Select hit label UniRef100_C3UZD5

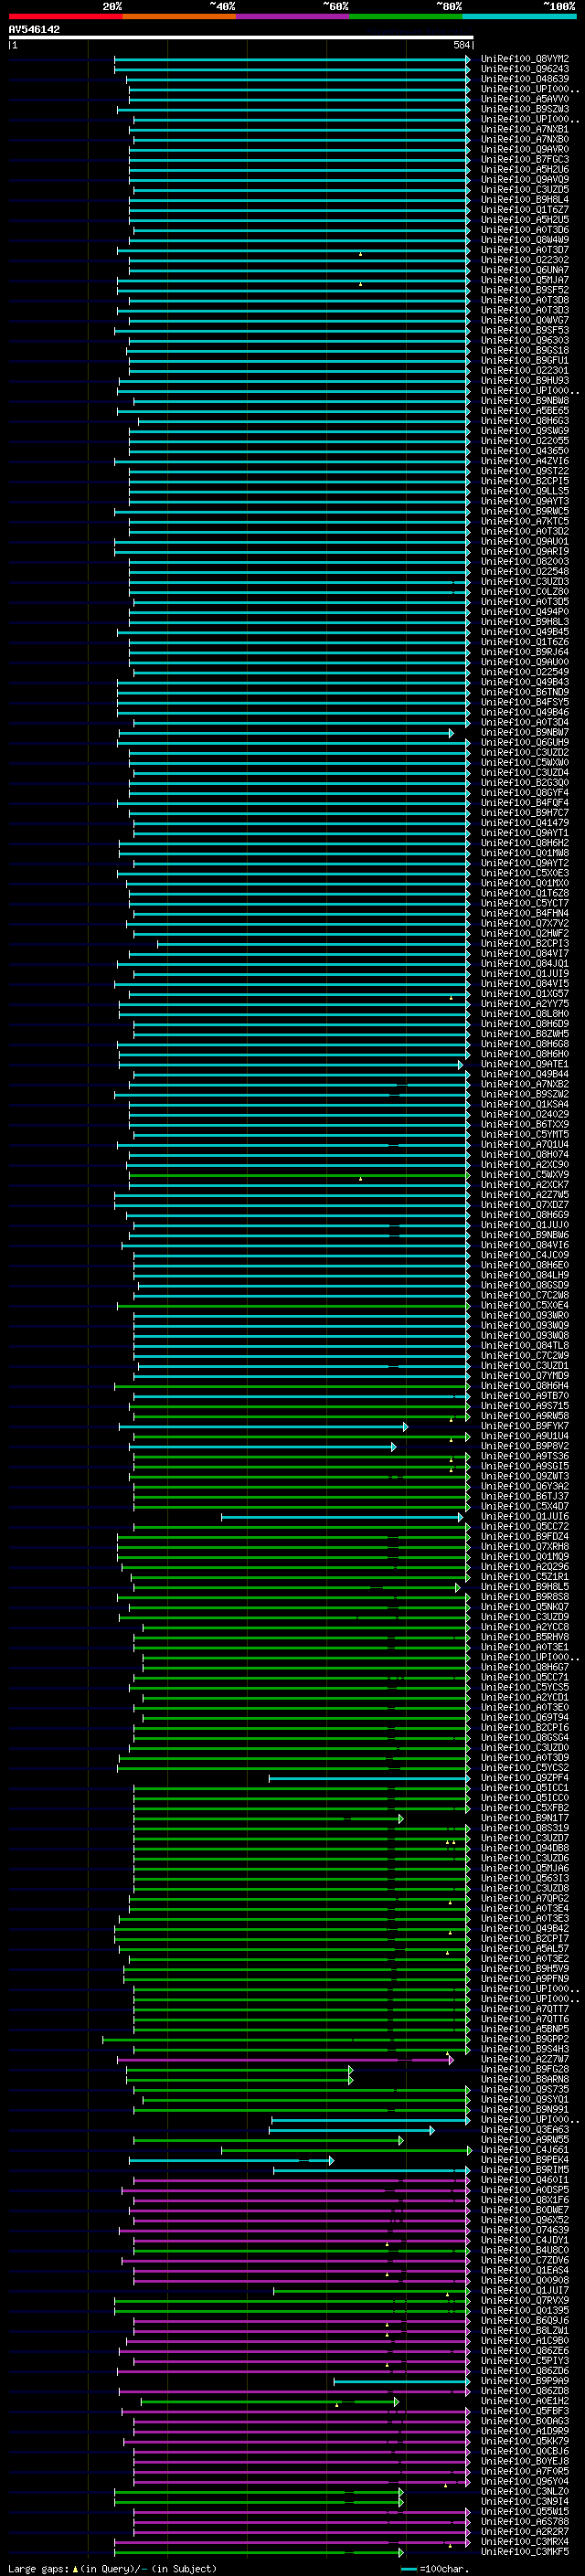(525, 189)
